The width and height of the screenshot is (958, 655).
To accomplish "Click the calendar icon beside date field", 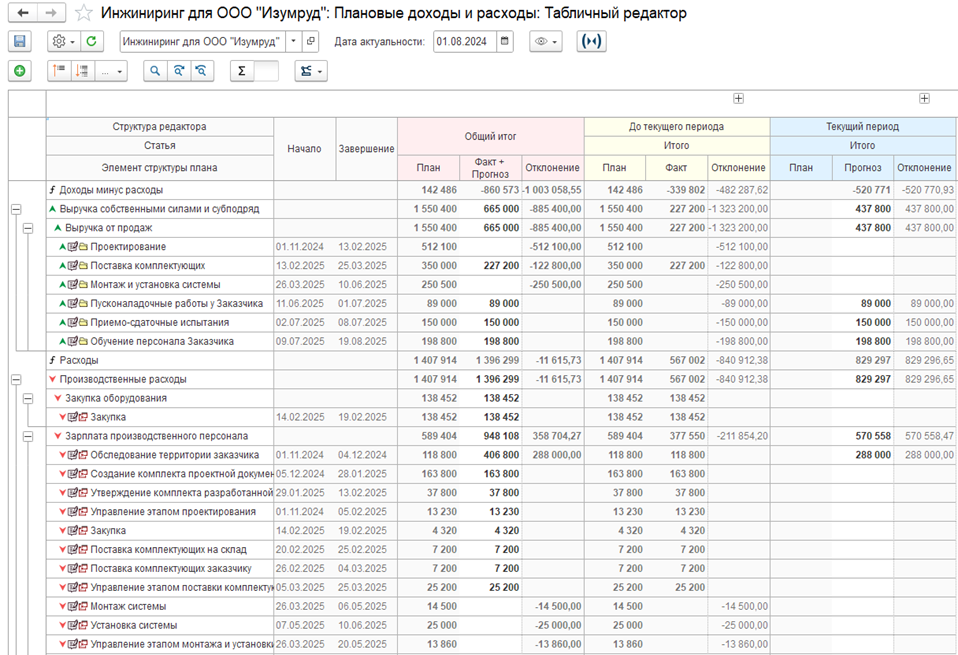I will click(505, 42).
